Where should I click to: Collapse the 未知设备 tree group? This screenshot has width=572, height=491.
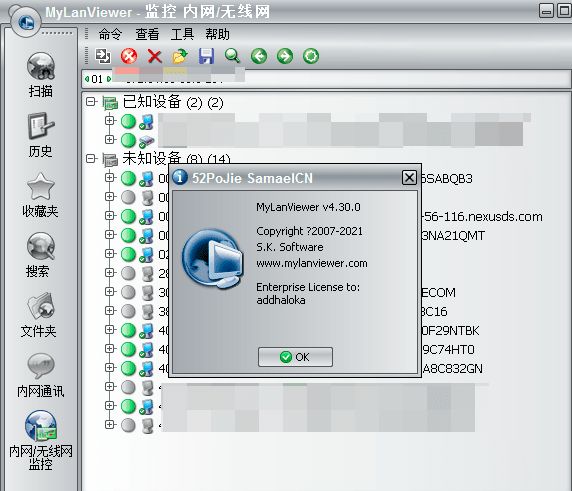(x=90, y=158)
